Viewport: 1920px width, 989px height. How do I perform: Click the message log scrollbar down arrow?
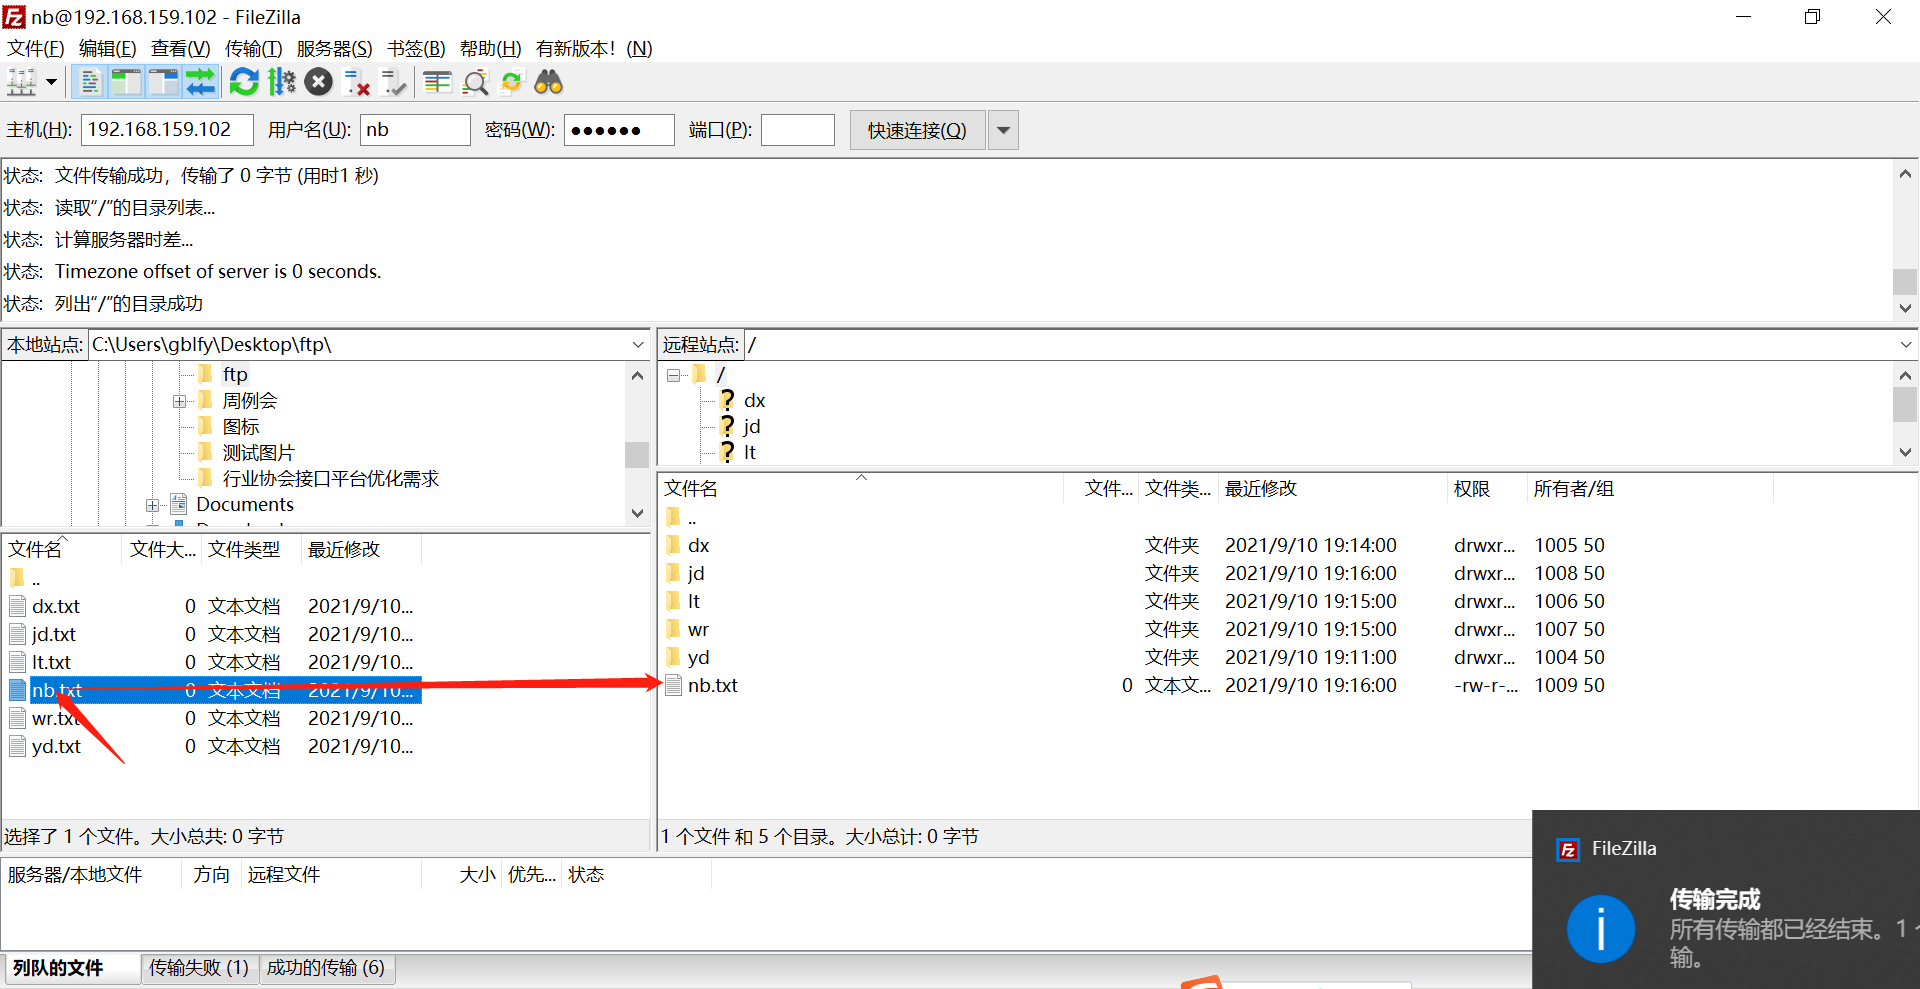coord(1905,308)
